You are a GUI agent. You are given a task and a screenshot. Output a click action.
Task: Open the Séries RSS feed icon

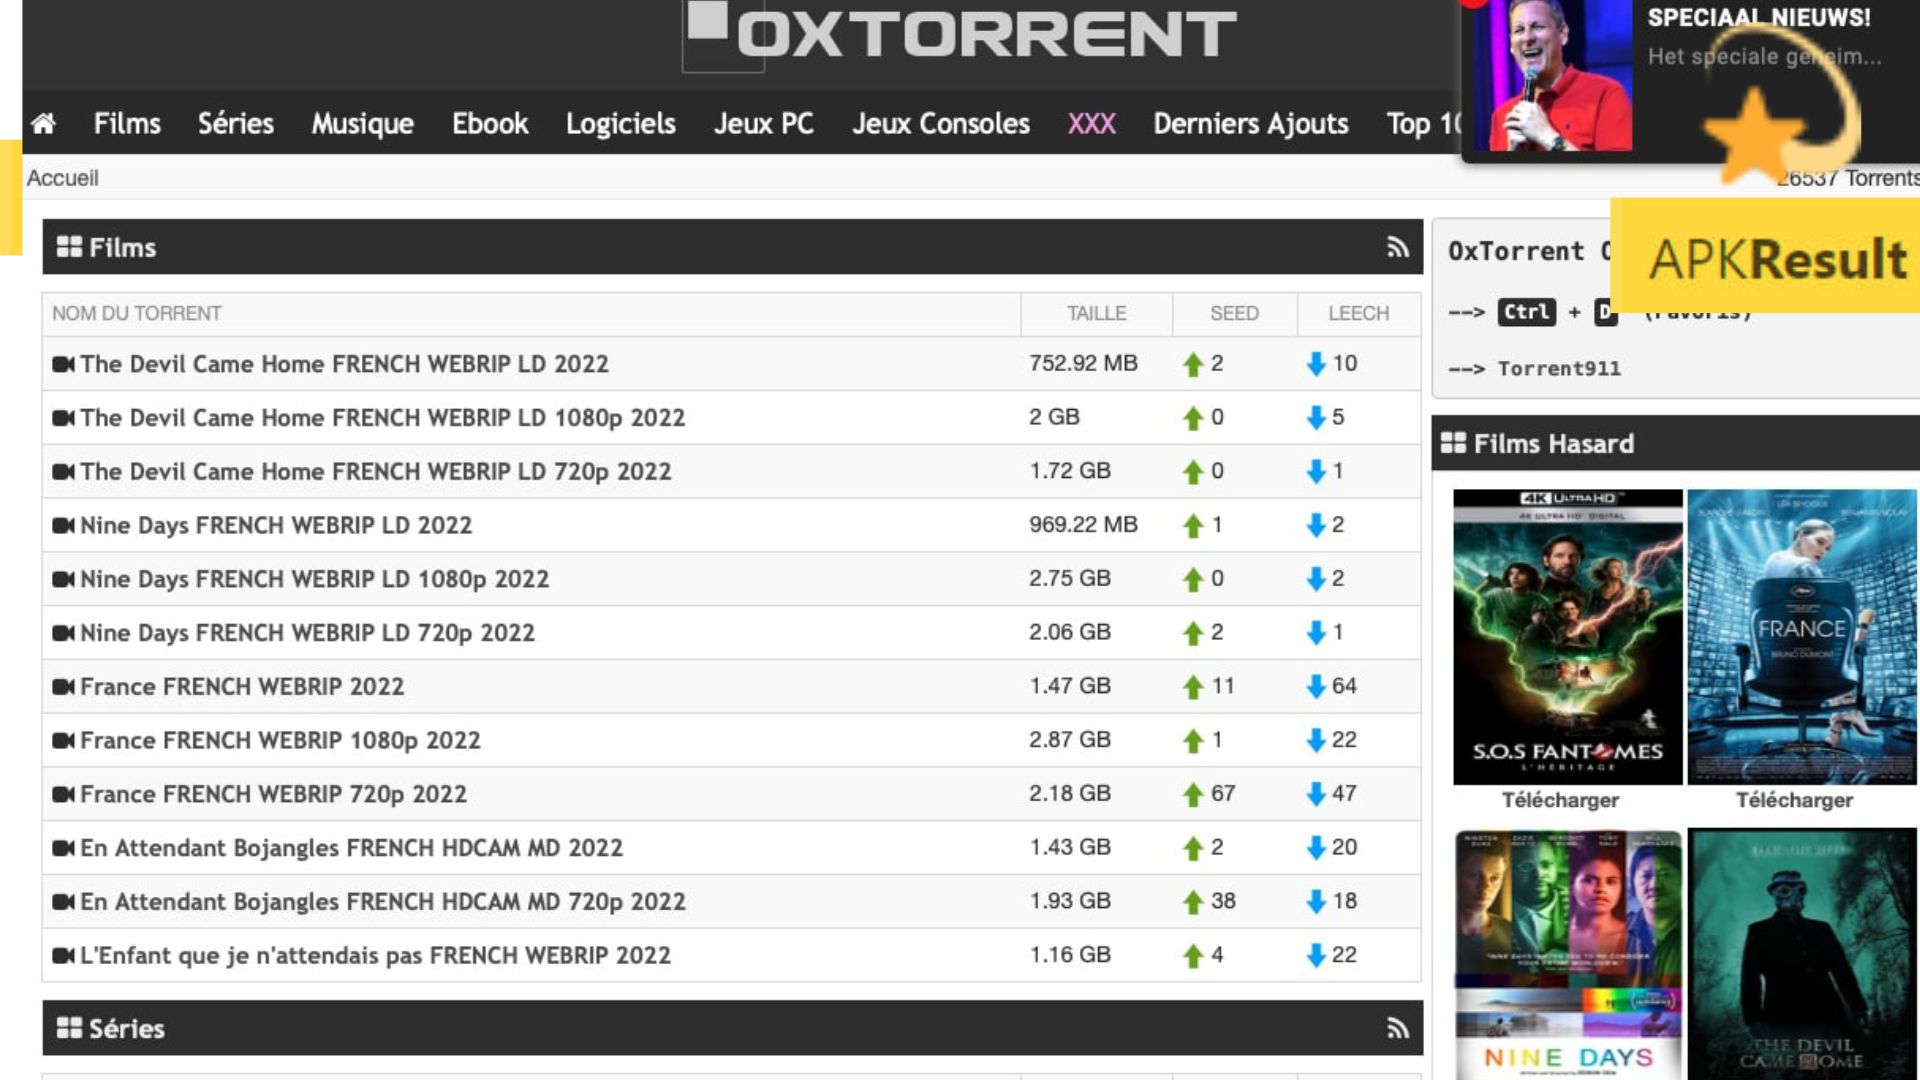[x=1397, y=1028]
